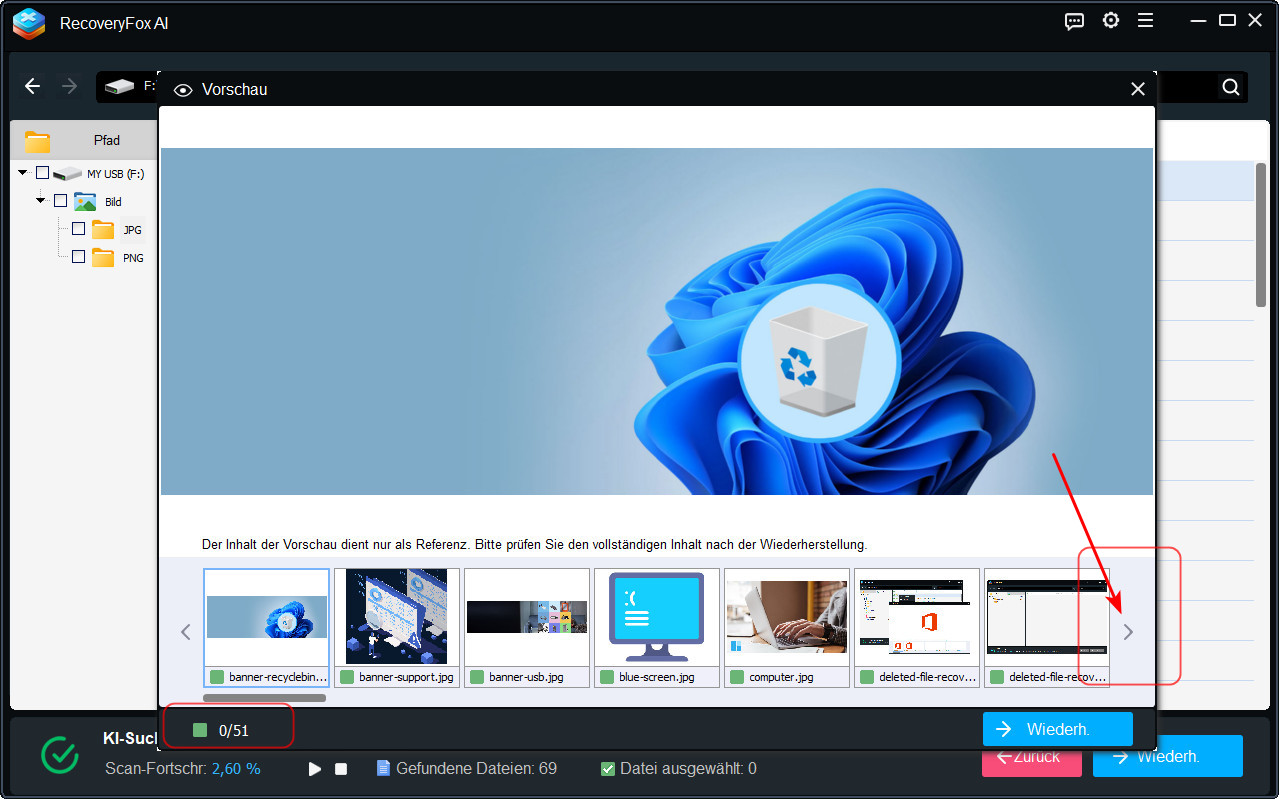Close the Vorschau preview dialog
Screen dimensions: 1279x799
1138,89
